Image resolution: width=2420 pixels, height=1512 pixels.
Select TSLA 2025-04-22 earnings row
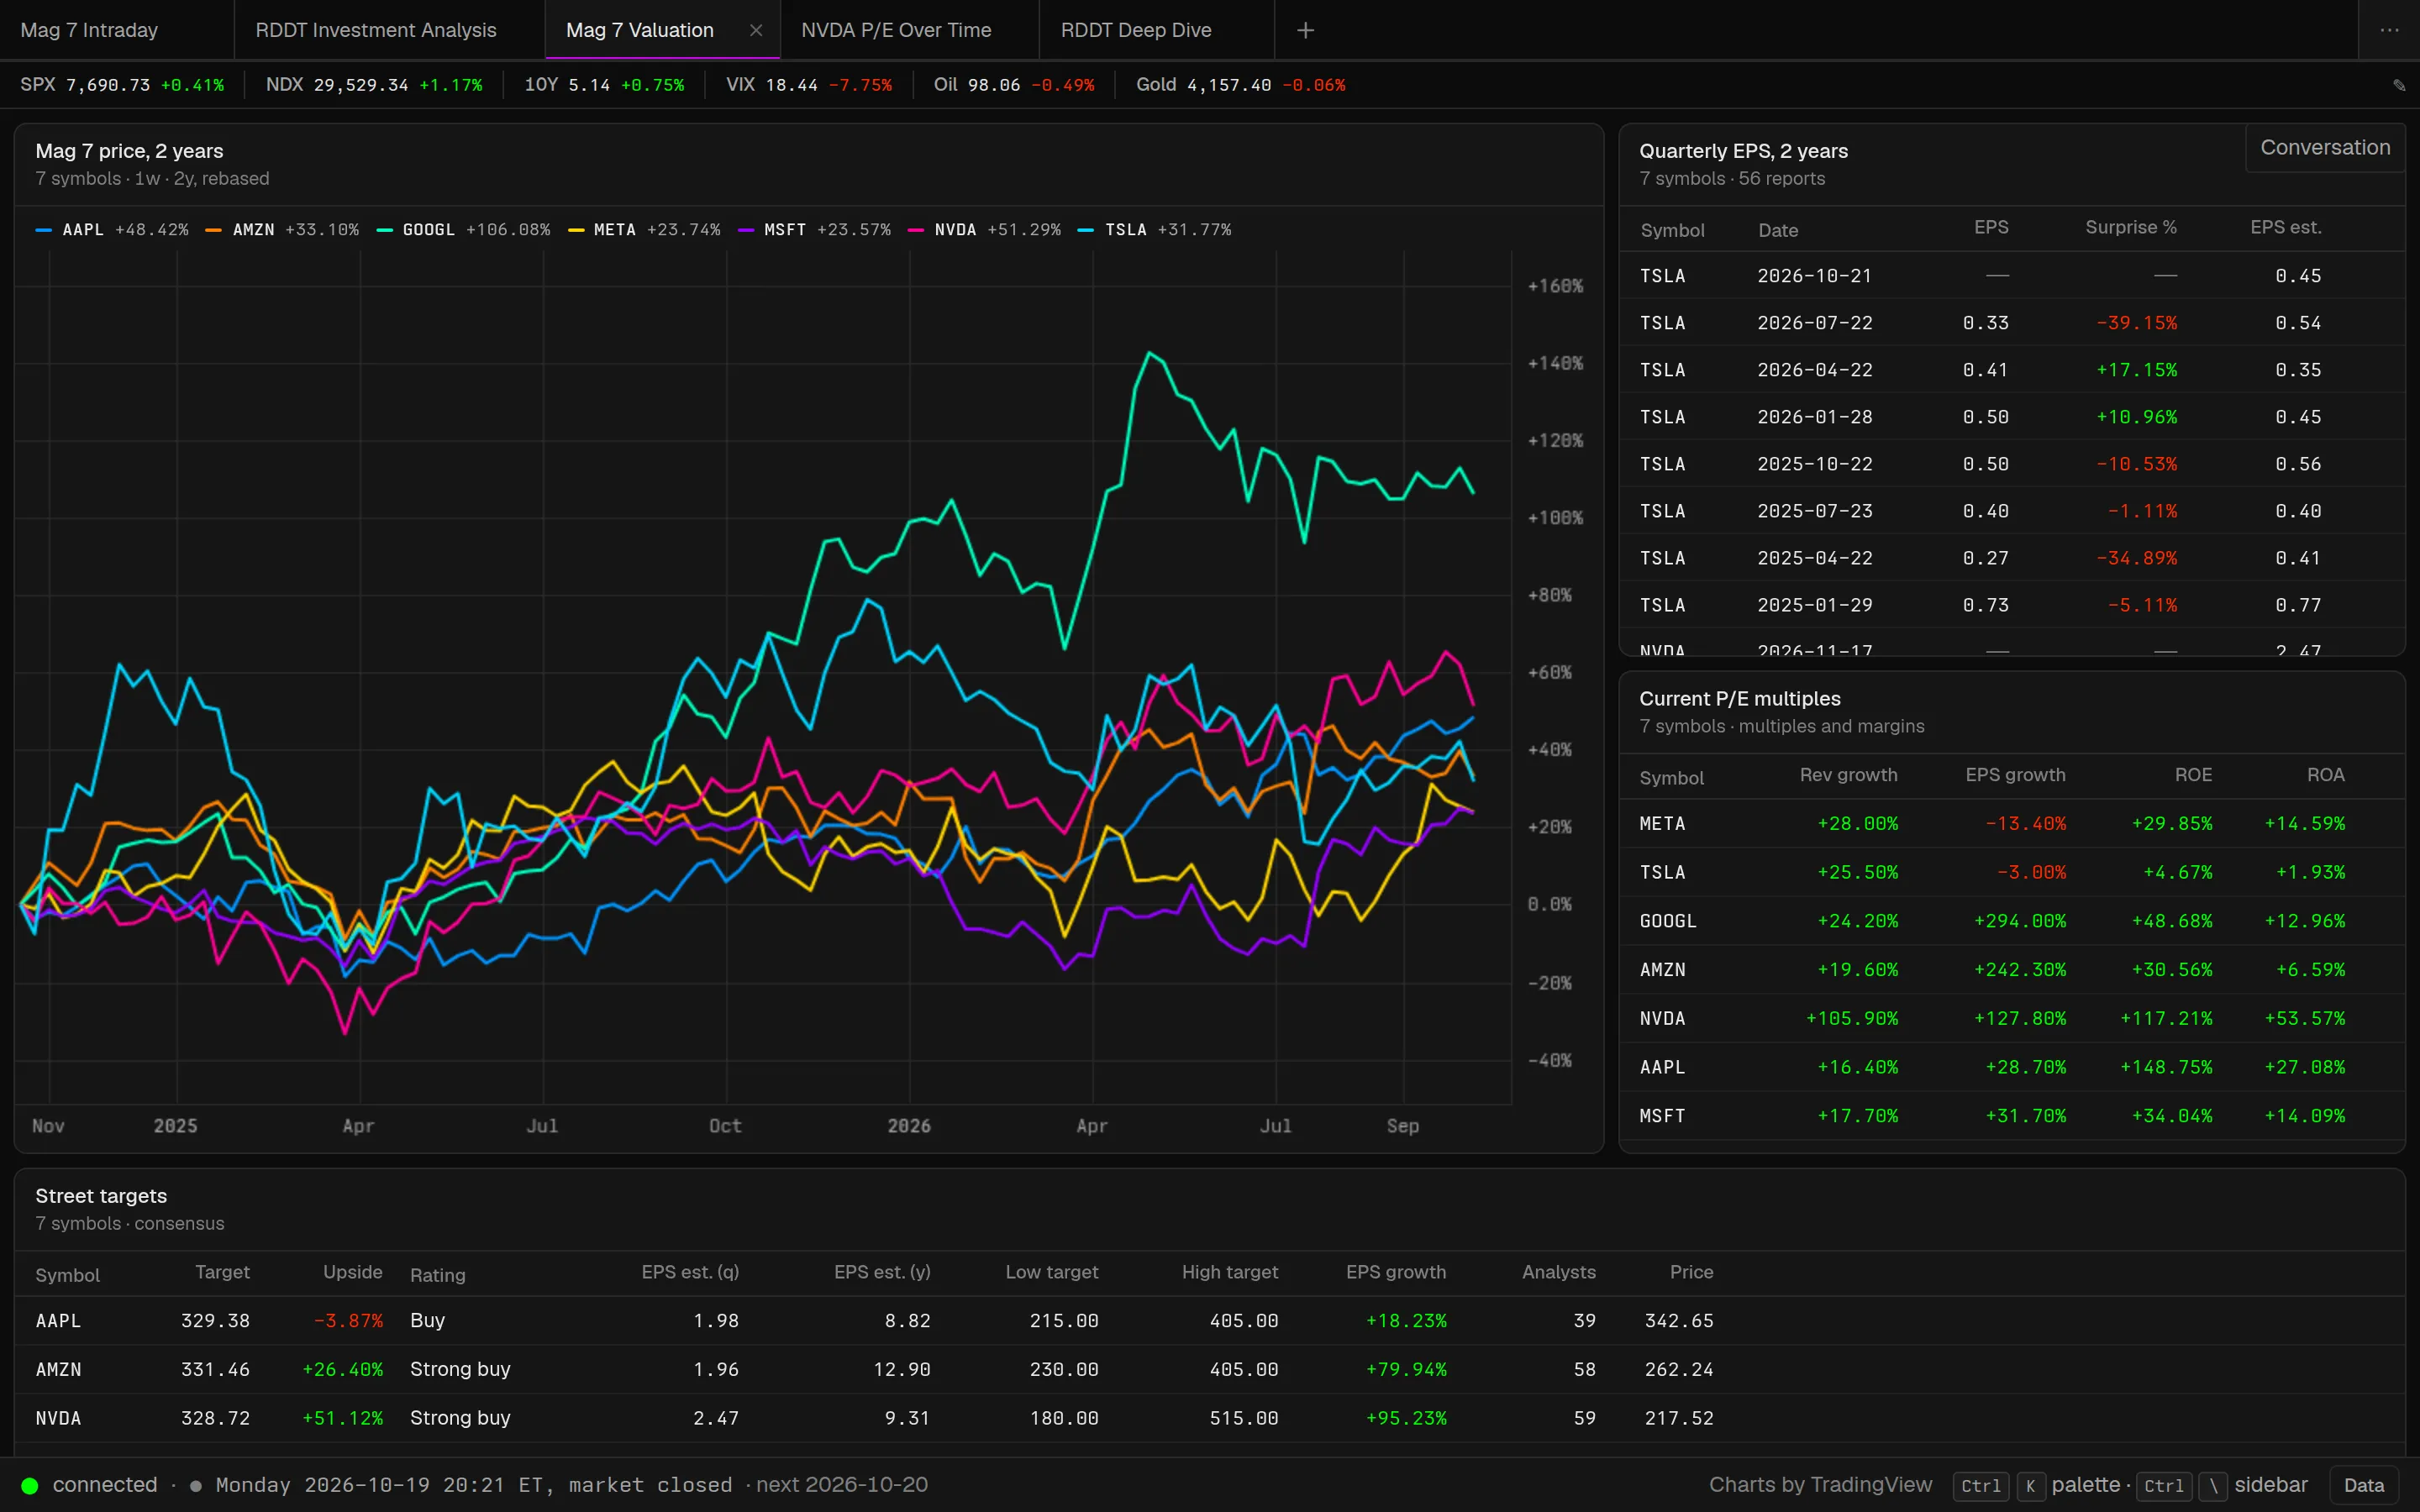pos(2011,558)
